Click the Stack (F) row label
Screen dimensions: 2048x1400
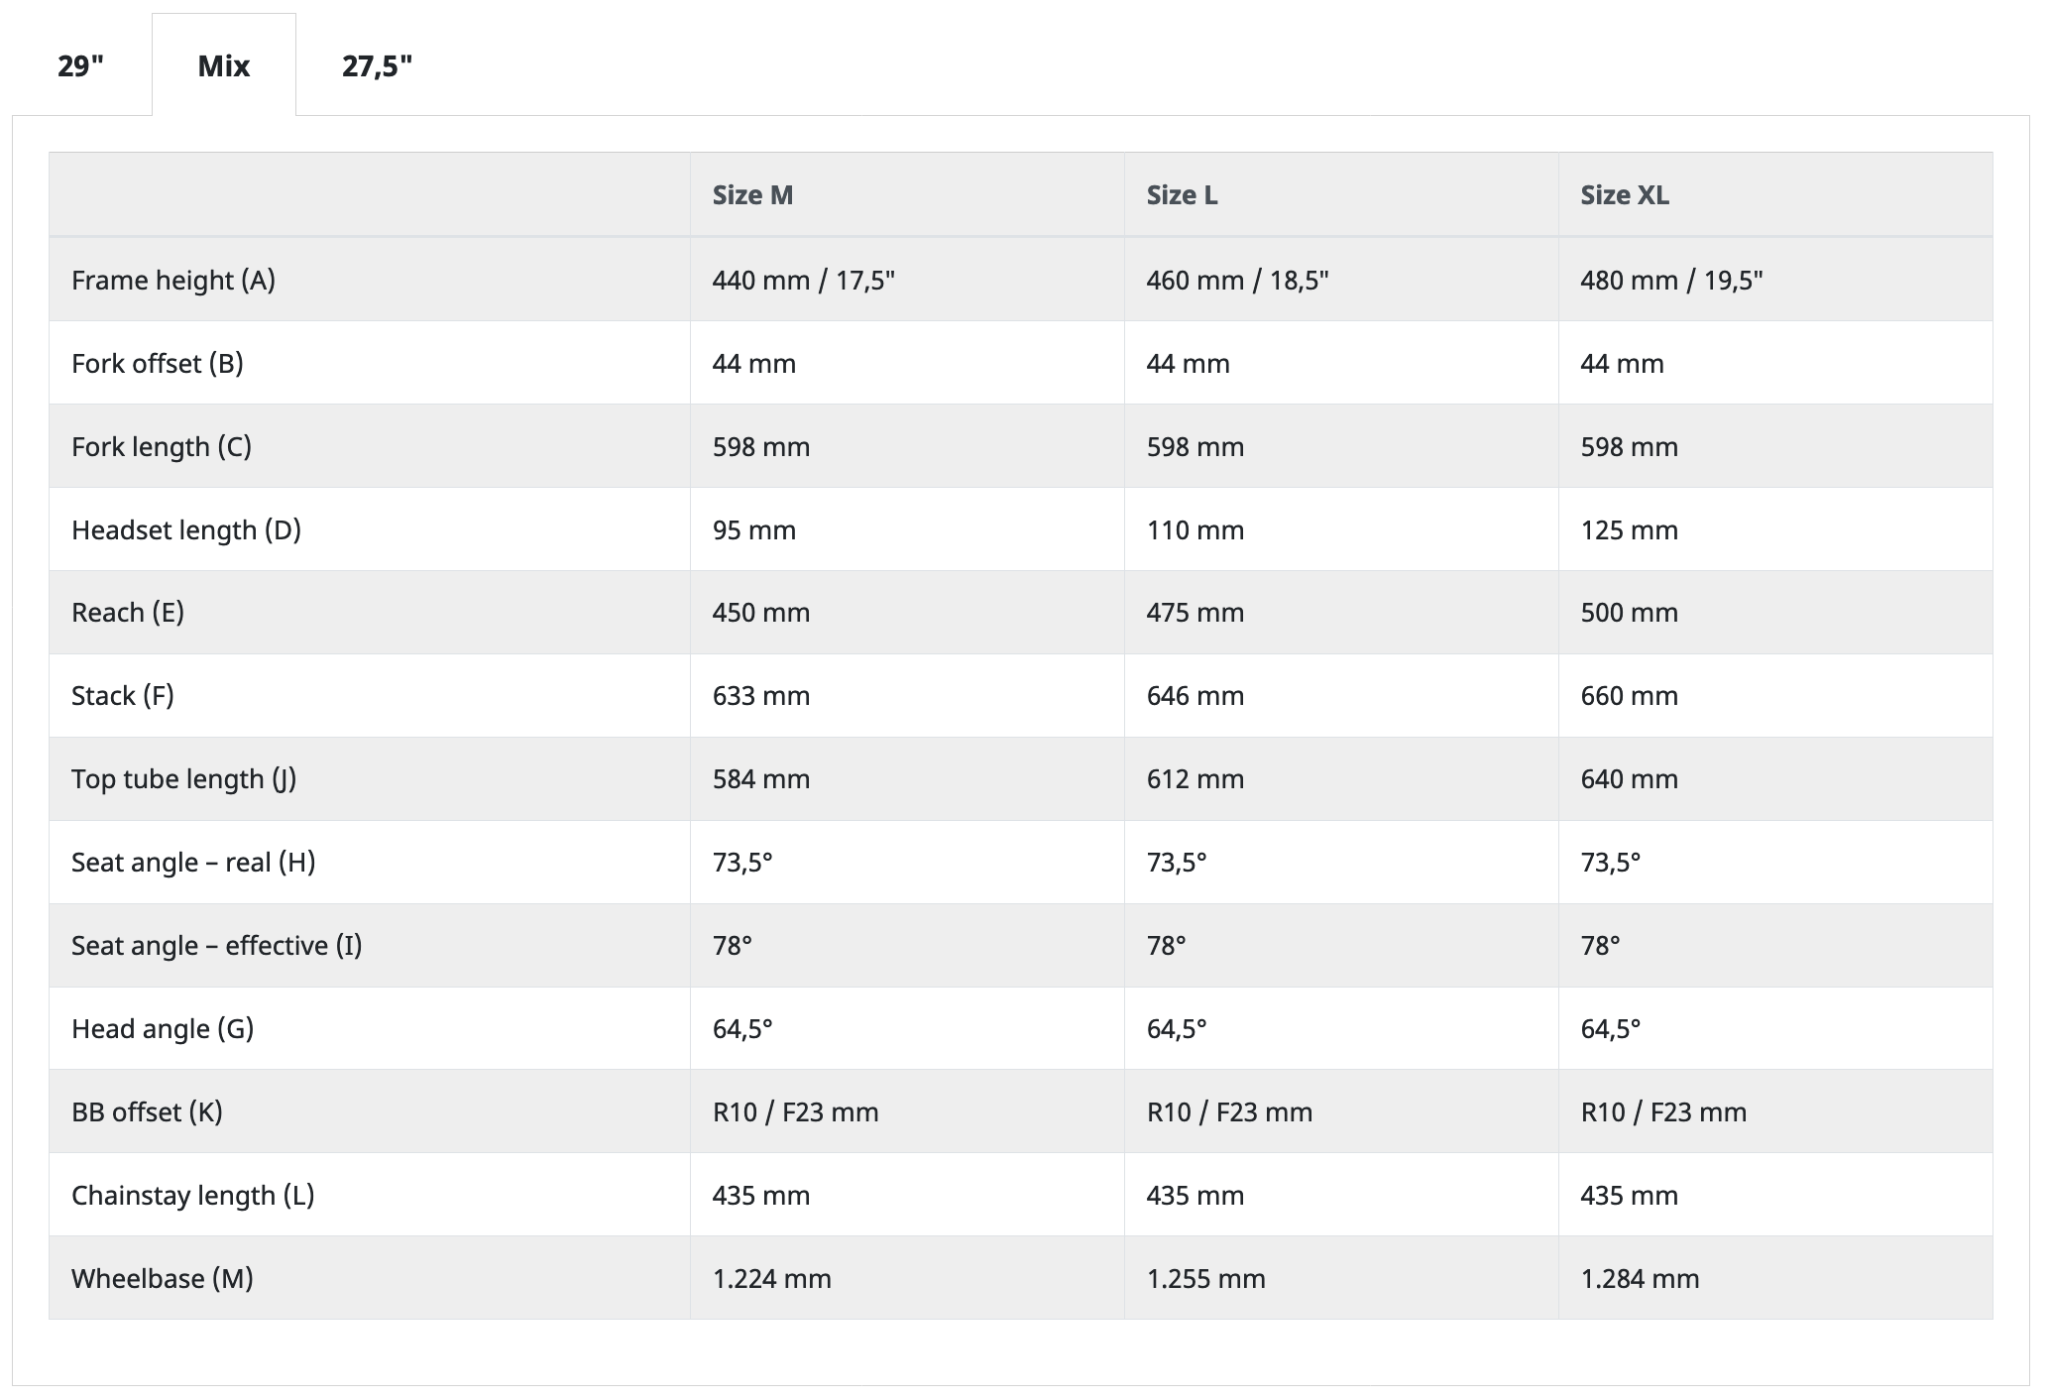(122, 695)
